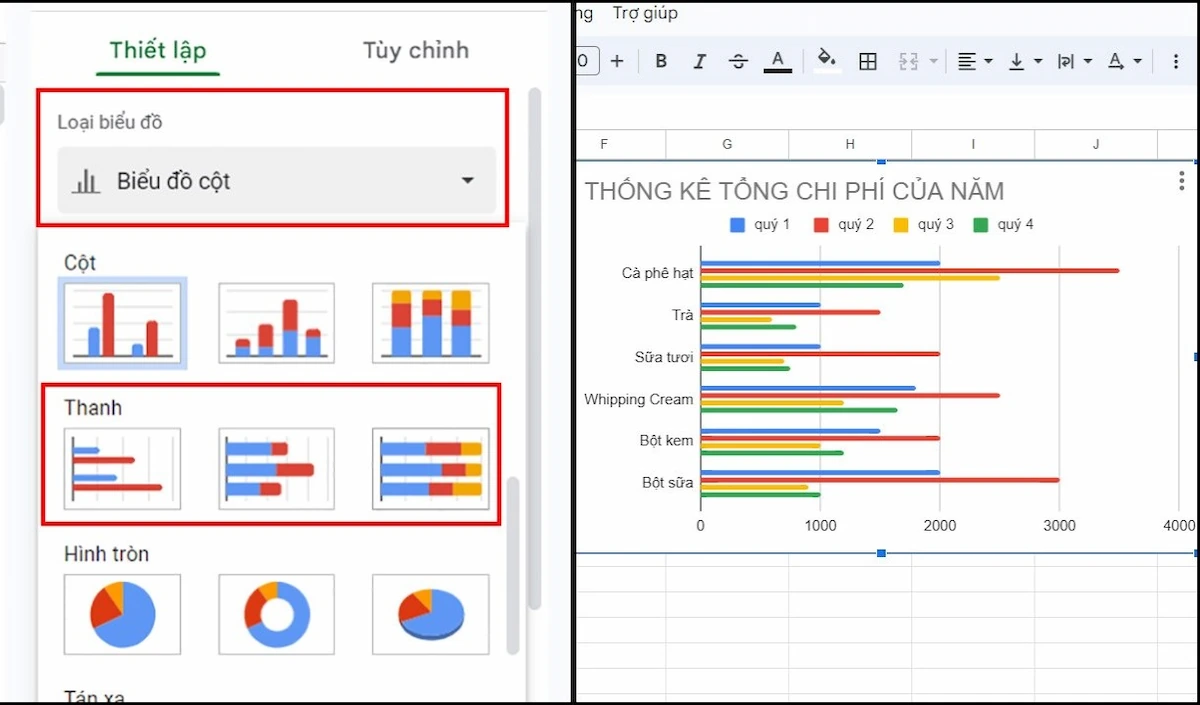Select the stacked bar chart under Thanh
This screenshot has height=705, width=1200.
click(277, 469)
